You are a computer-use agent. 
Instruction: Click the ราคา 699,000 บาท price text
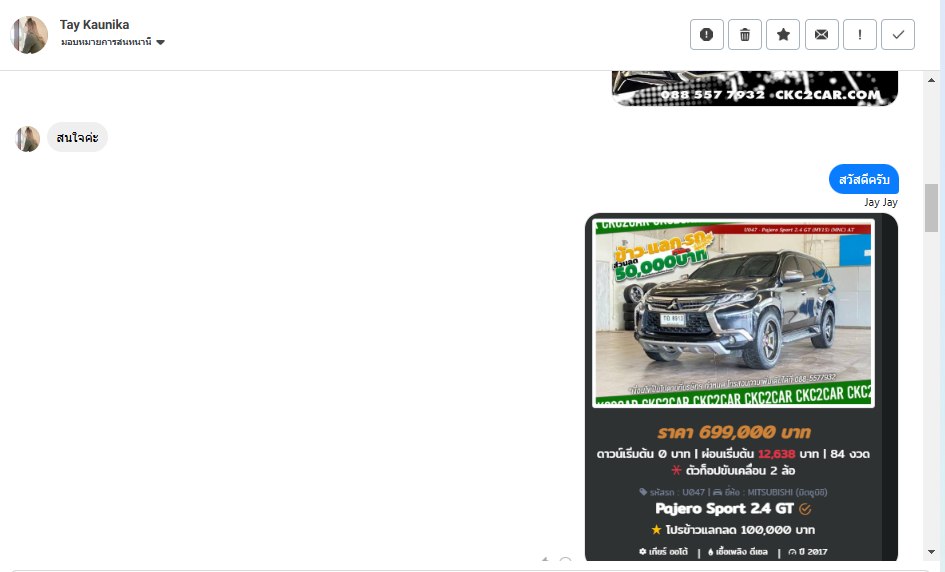[733, 432]
